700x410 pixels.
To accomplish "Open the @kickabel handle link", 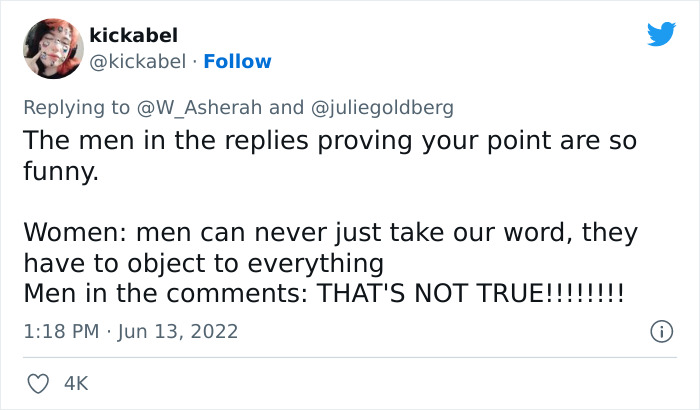I will point(137,61).
